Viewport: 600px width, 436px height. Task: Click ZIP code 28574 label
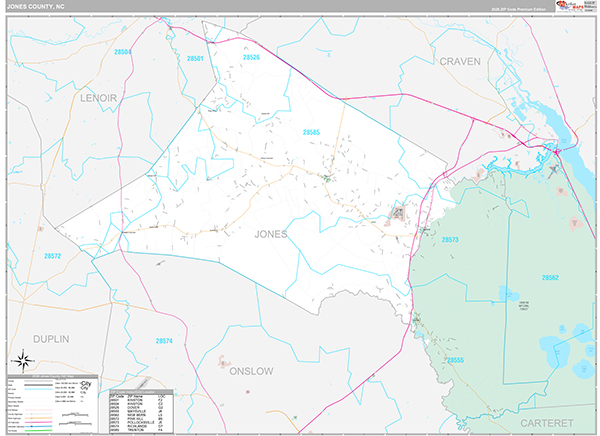pos(164,341)
